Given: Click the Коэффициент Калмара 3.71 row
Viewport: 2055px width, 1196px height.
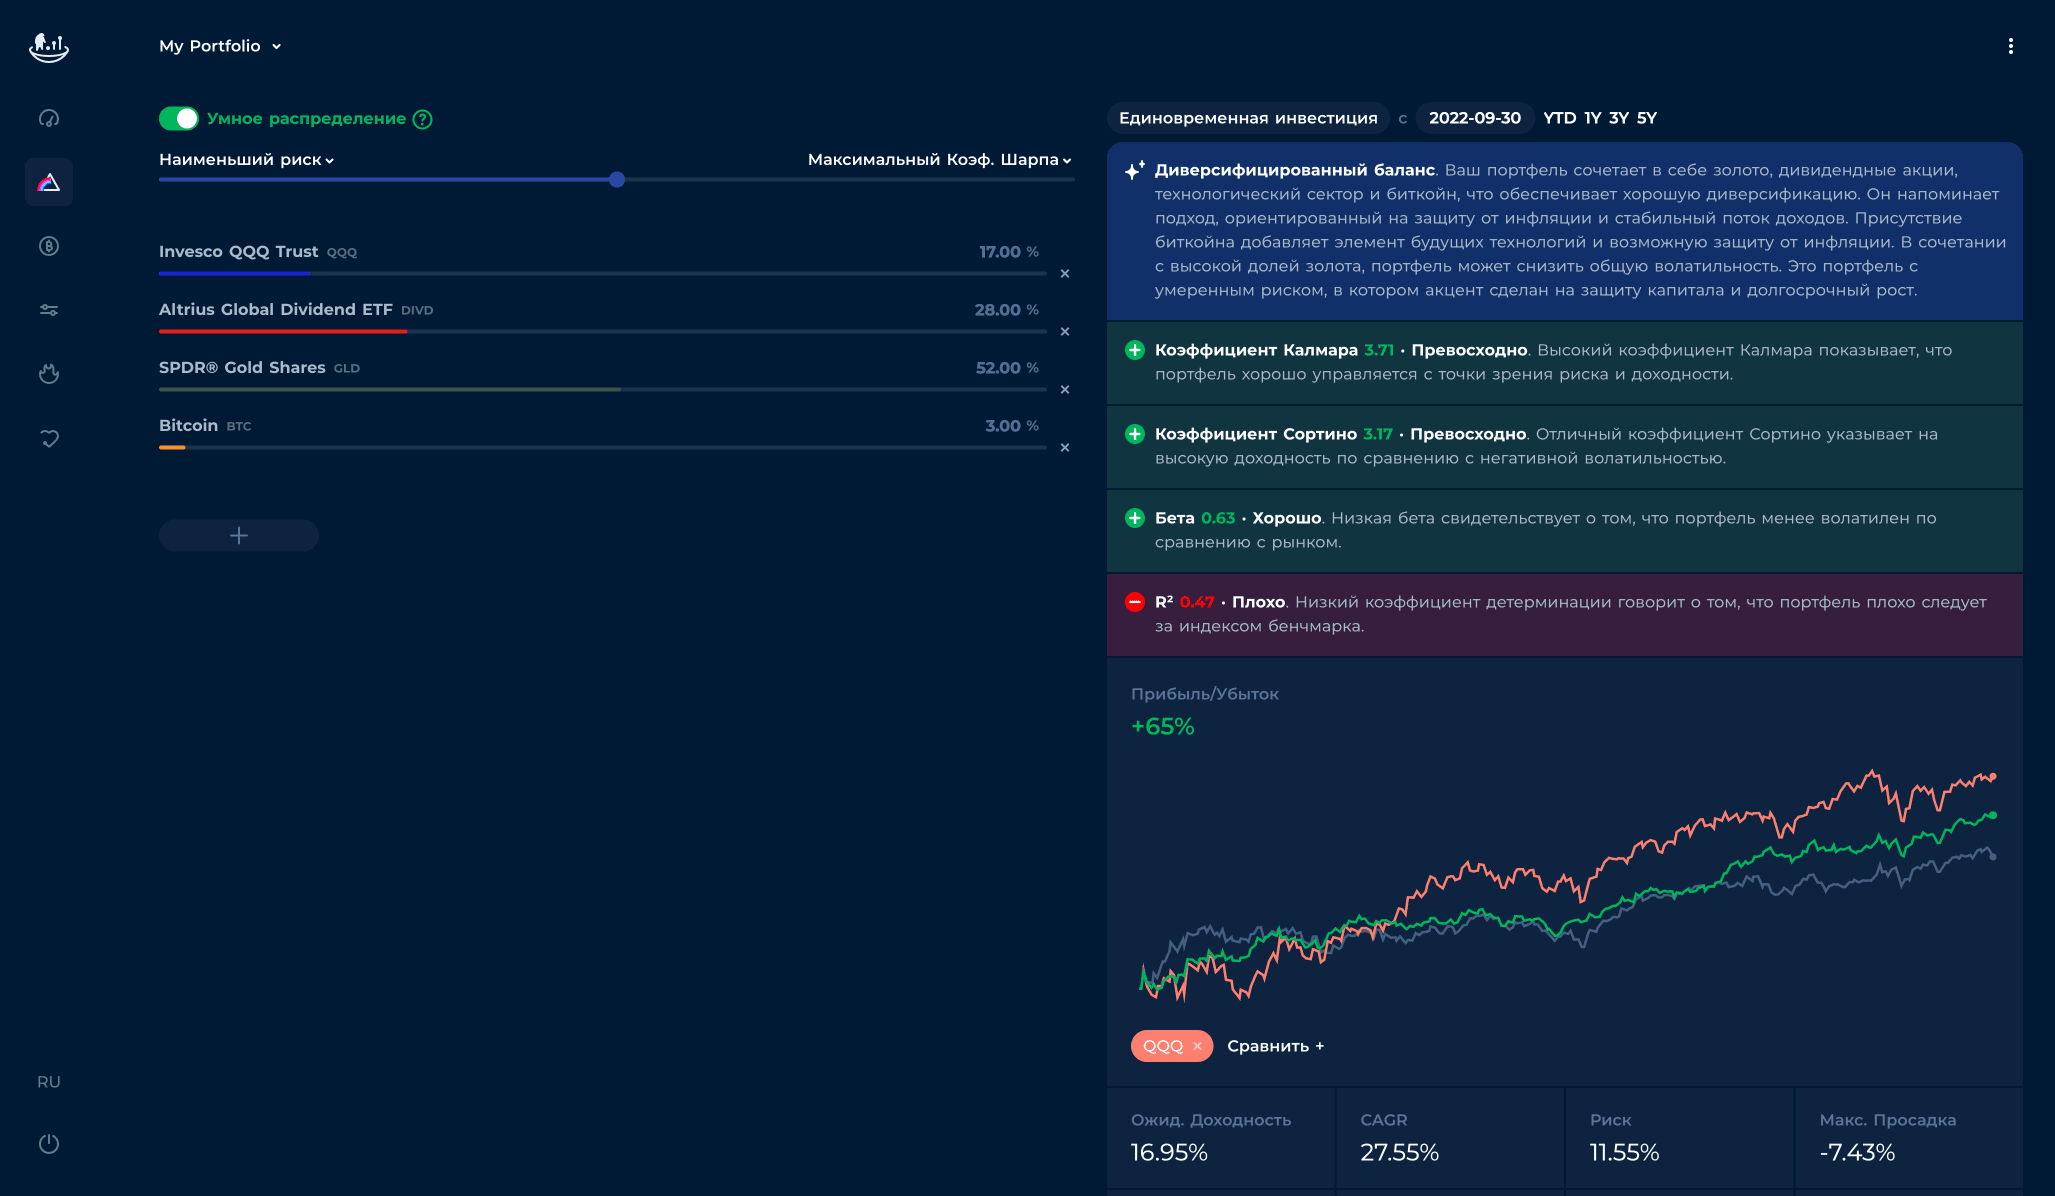Looking at the screenshot, I should [x=1565, y=363].
